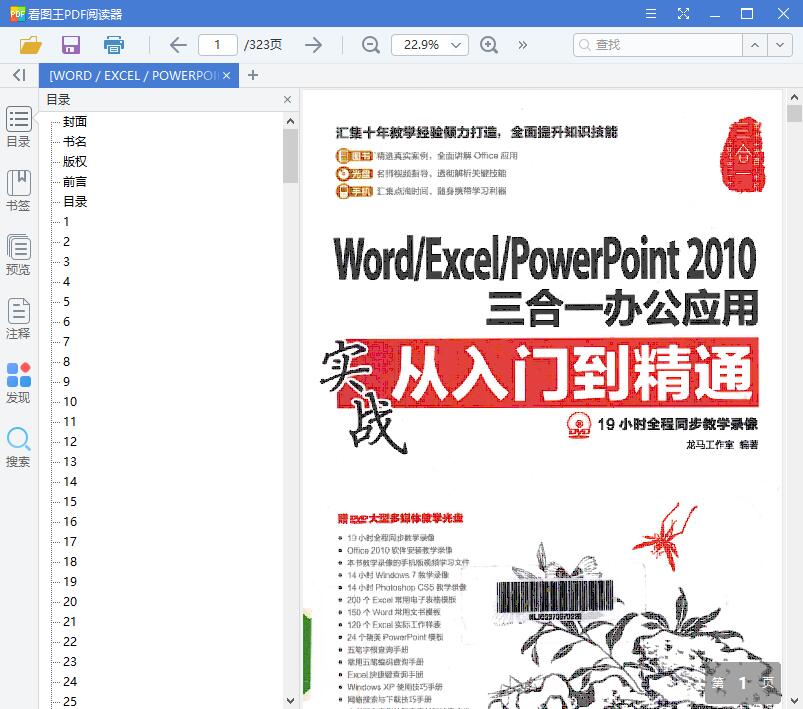Jump to chapter 22 in outline
The height and width of the screenshot is (709, 803).
(x=70, y=641)
